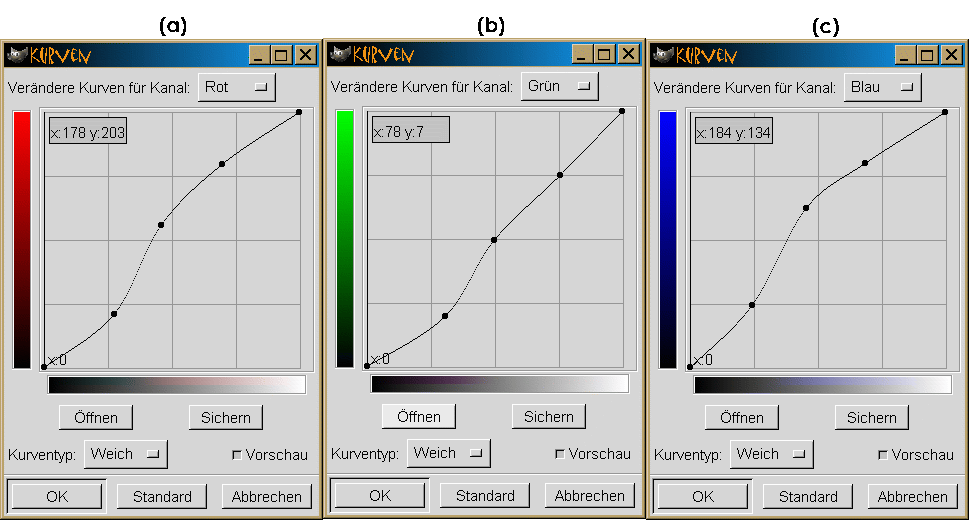Viewport: 970px width, 520px height.
Task: Select the middle control point on the Grün curve
Action: click(494, 240)
